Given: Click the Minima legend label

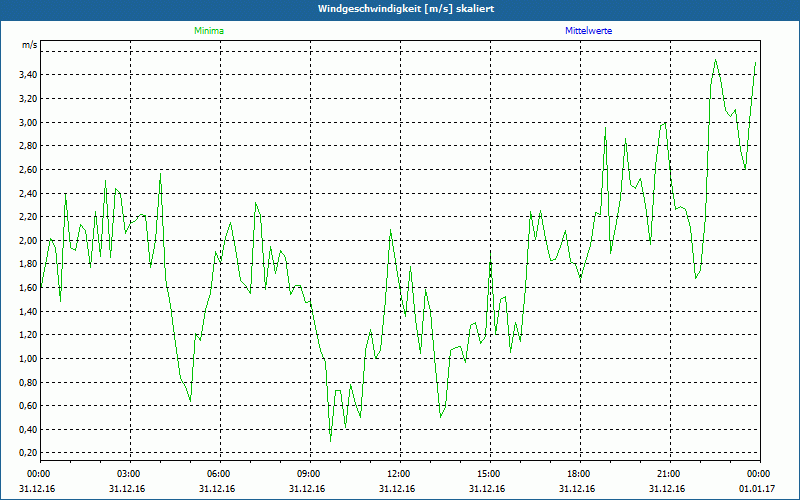Looking at the screenshot, I should (x=209, y=31).
